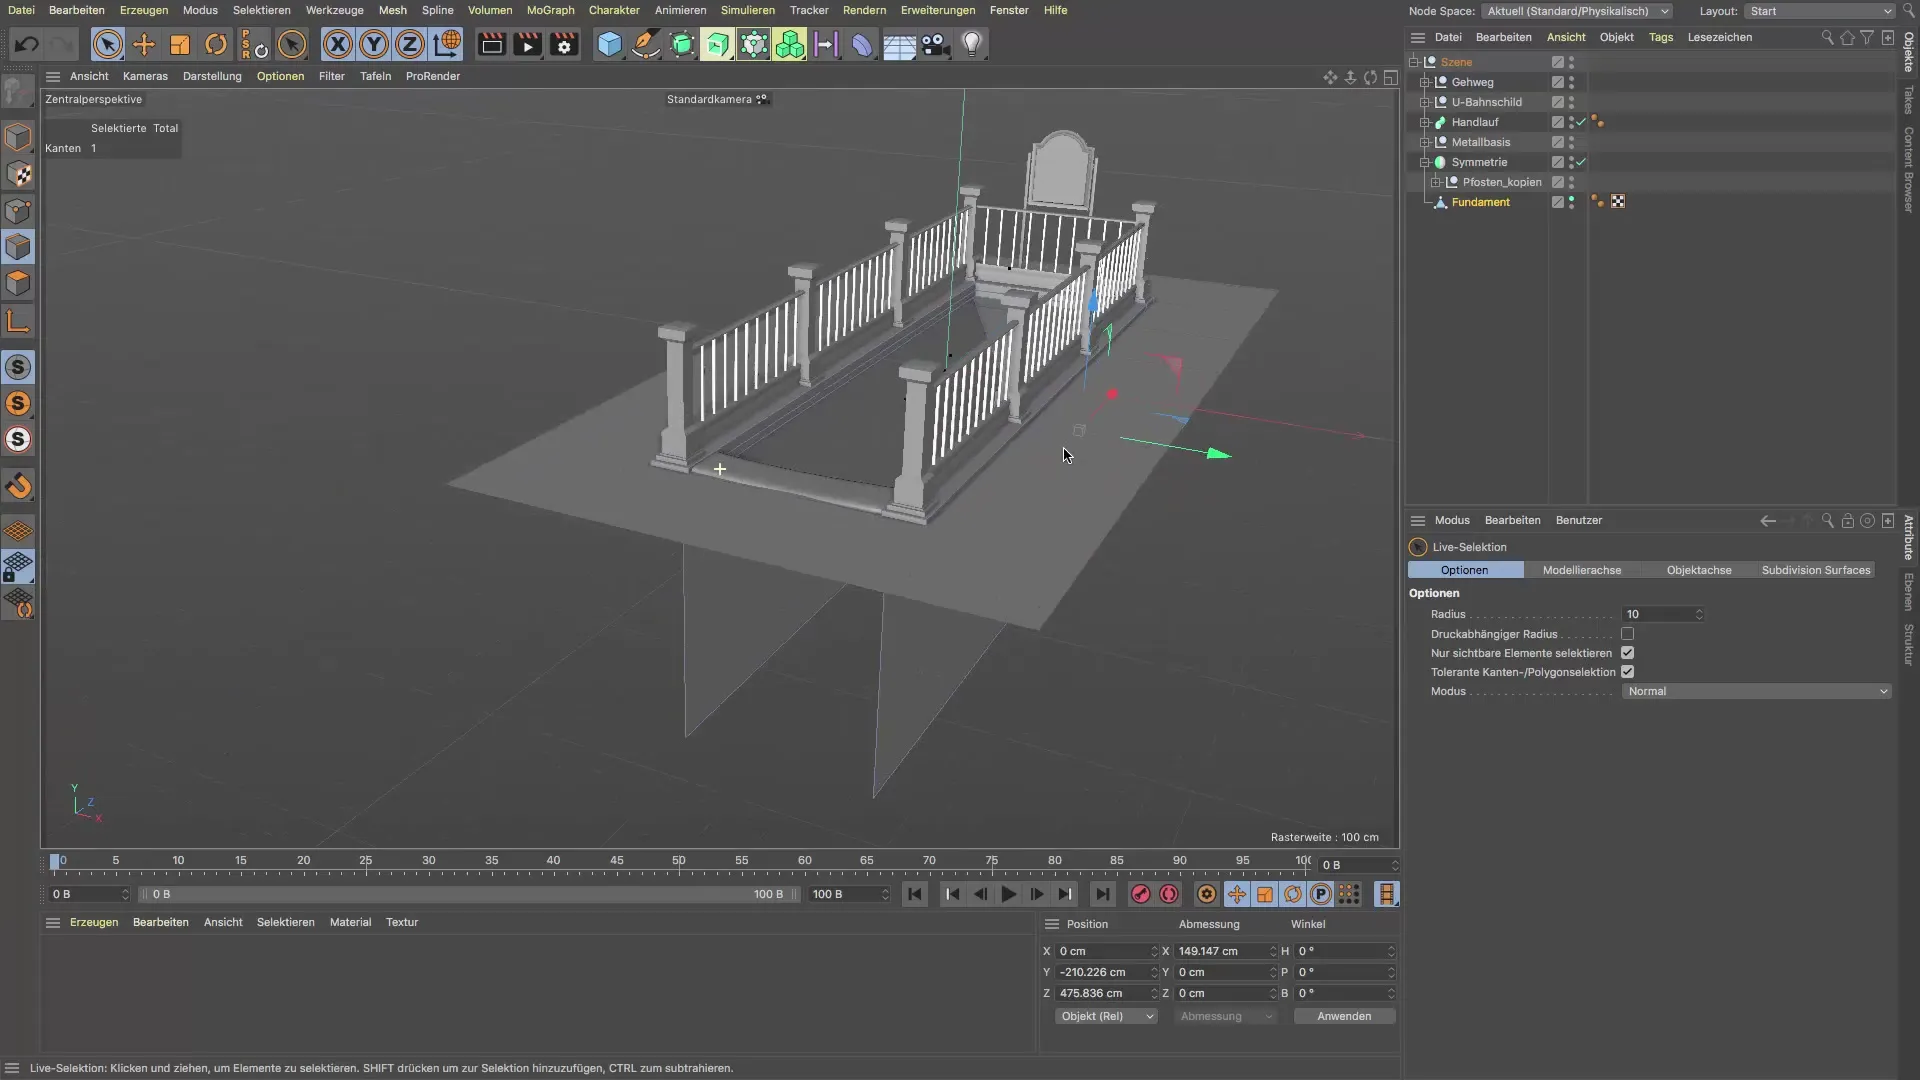Expand the Gehweg object tree
The image size is (1920, 1080).
(1424, 82)
